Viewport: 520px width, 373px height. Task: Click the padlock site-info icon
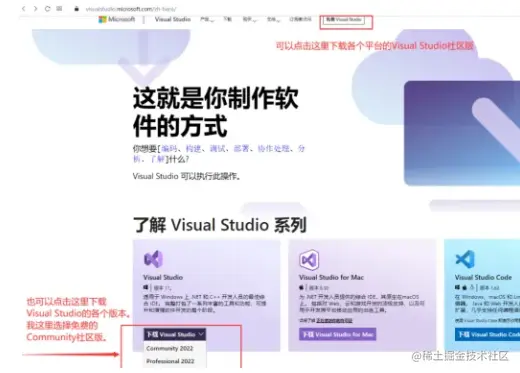click(76, 9)
